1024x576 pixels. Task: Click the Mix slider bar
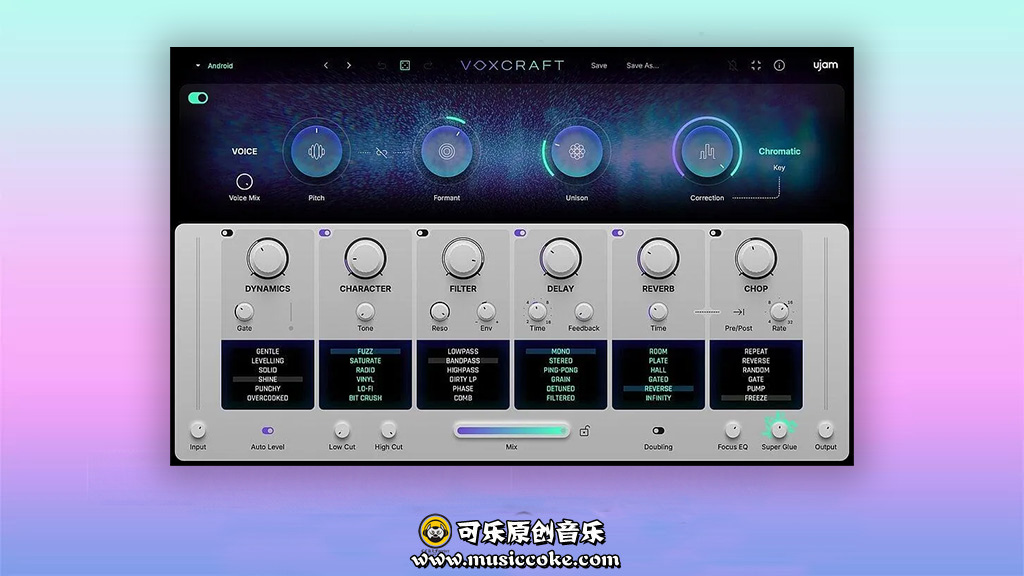tap(512, 431)
